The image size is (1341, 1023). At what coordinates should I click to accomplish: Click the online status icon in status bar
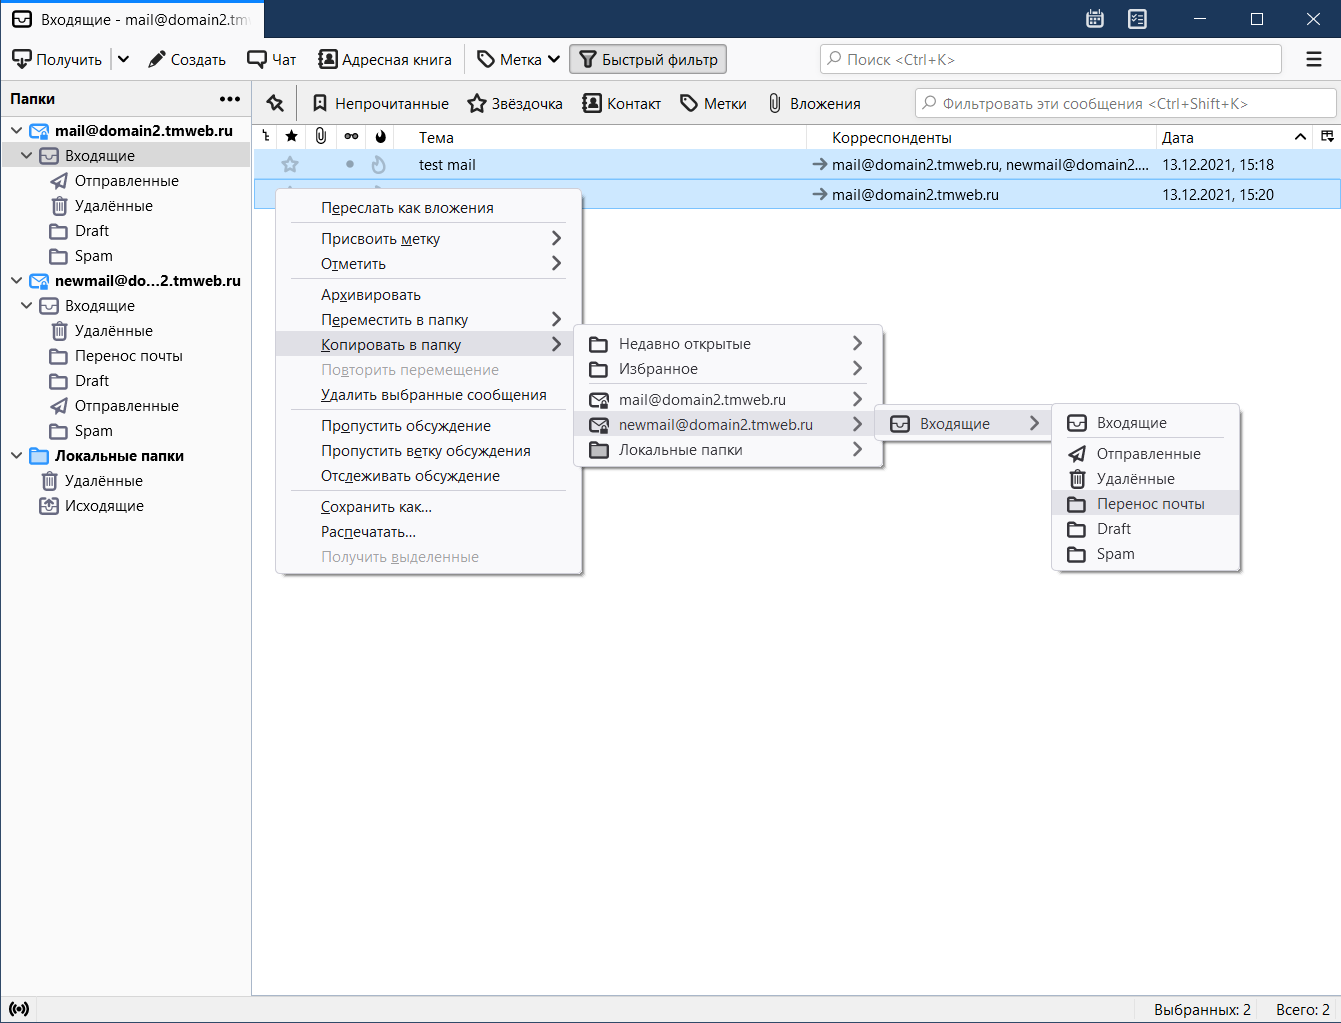(19, 1009)
